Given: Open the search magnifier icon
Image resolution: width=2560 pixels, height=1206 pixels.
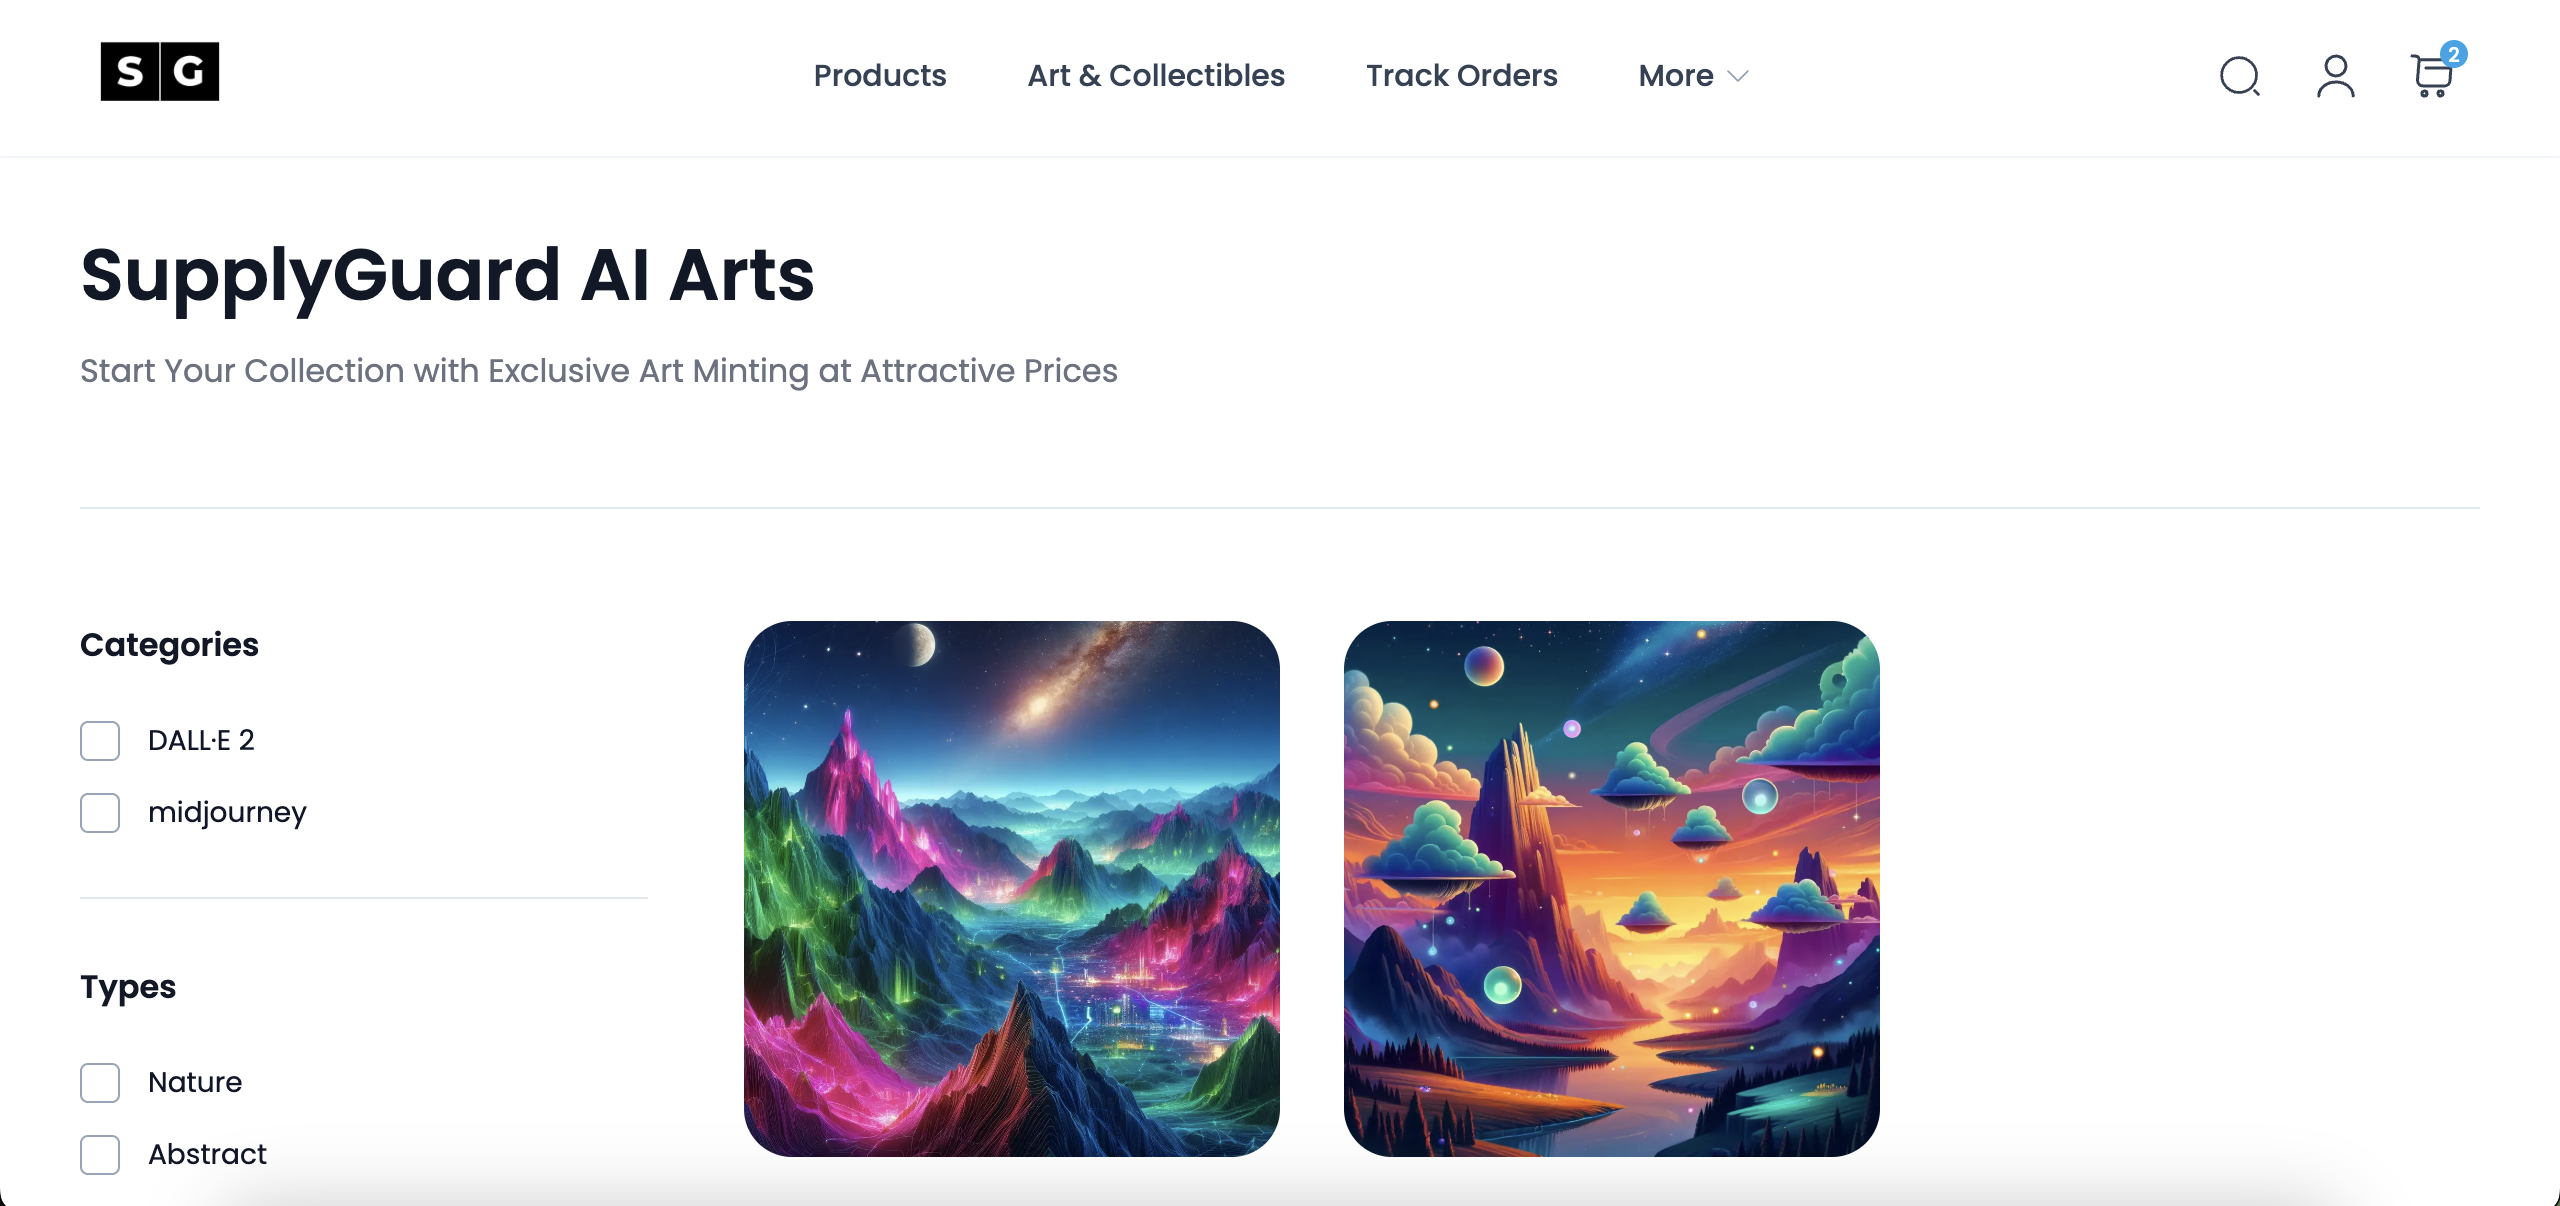Looking at the screenshot, I should (x=2240, y=76).
